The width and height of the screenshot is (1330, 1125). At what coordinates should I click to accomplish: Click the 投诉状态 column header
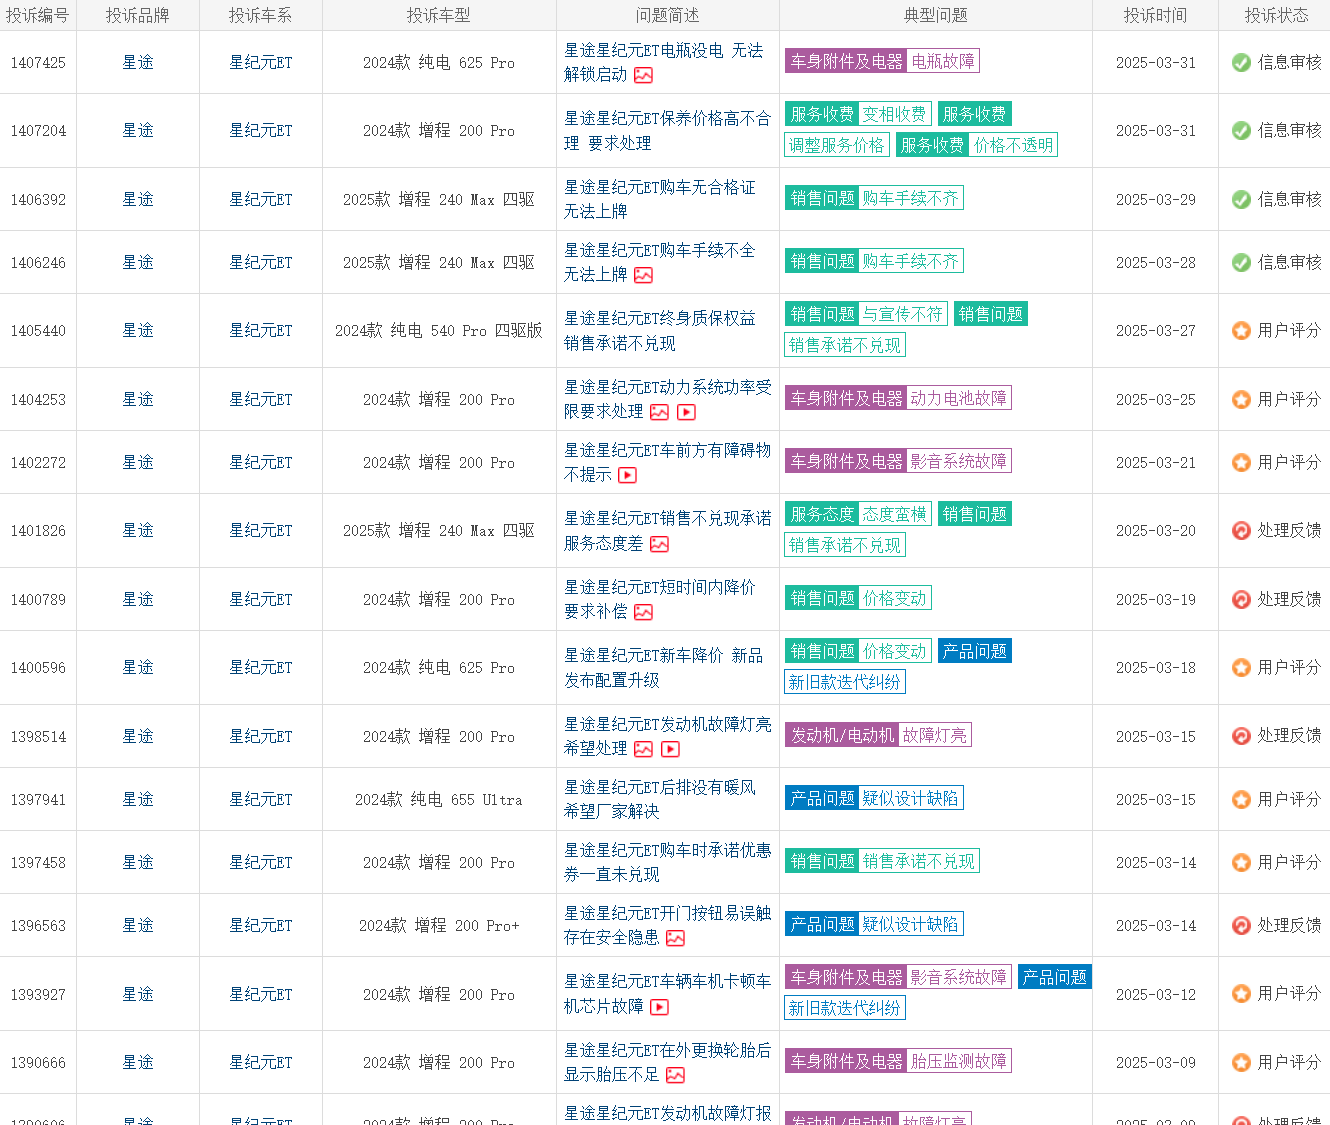(x=1275, y=15)
